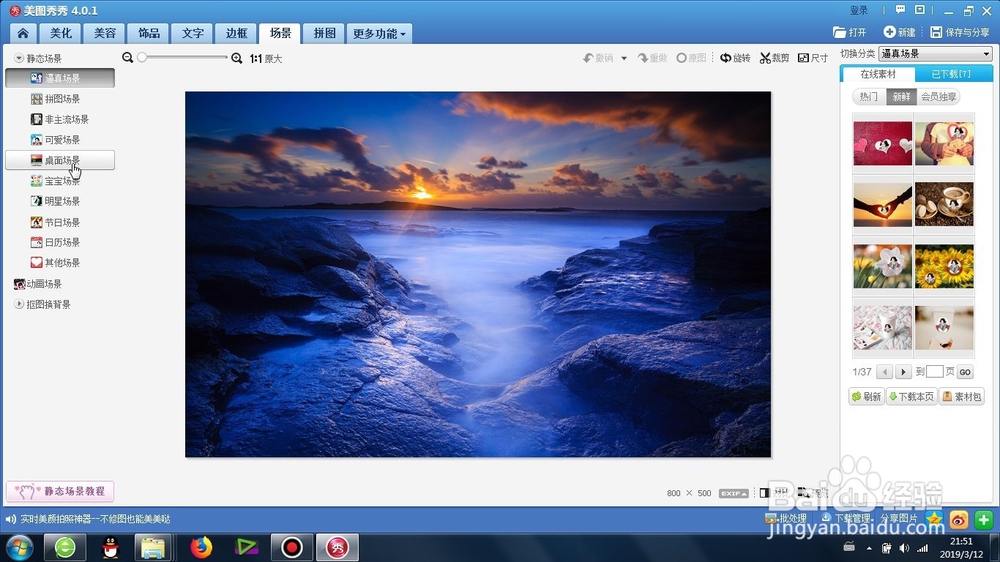The height and width of the screenshot is (562, 1000).
Task: Click the 原图 original image button
Action: pos(691,58)
